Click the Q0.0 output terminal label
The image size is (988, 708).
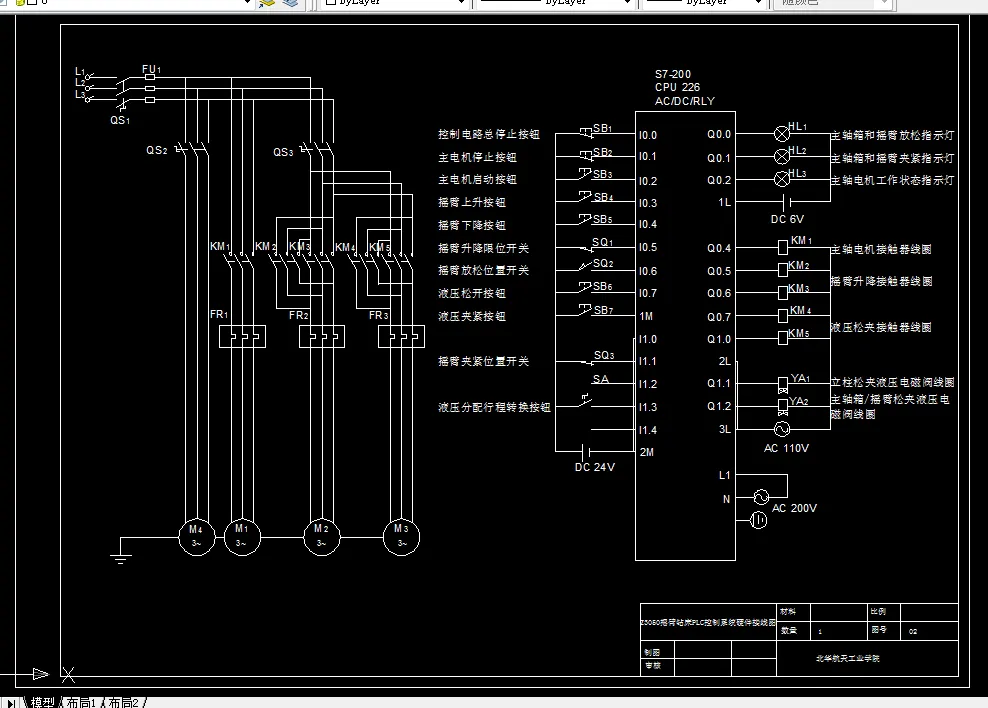coord(719,134)
